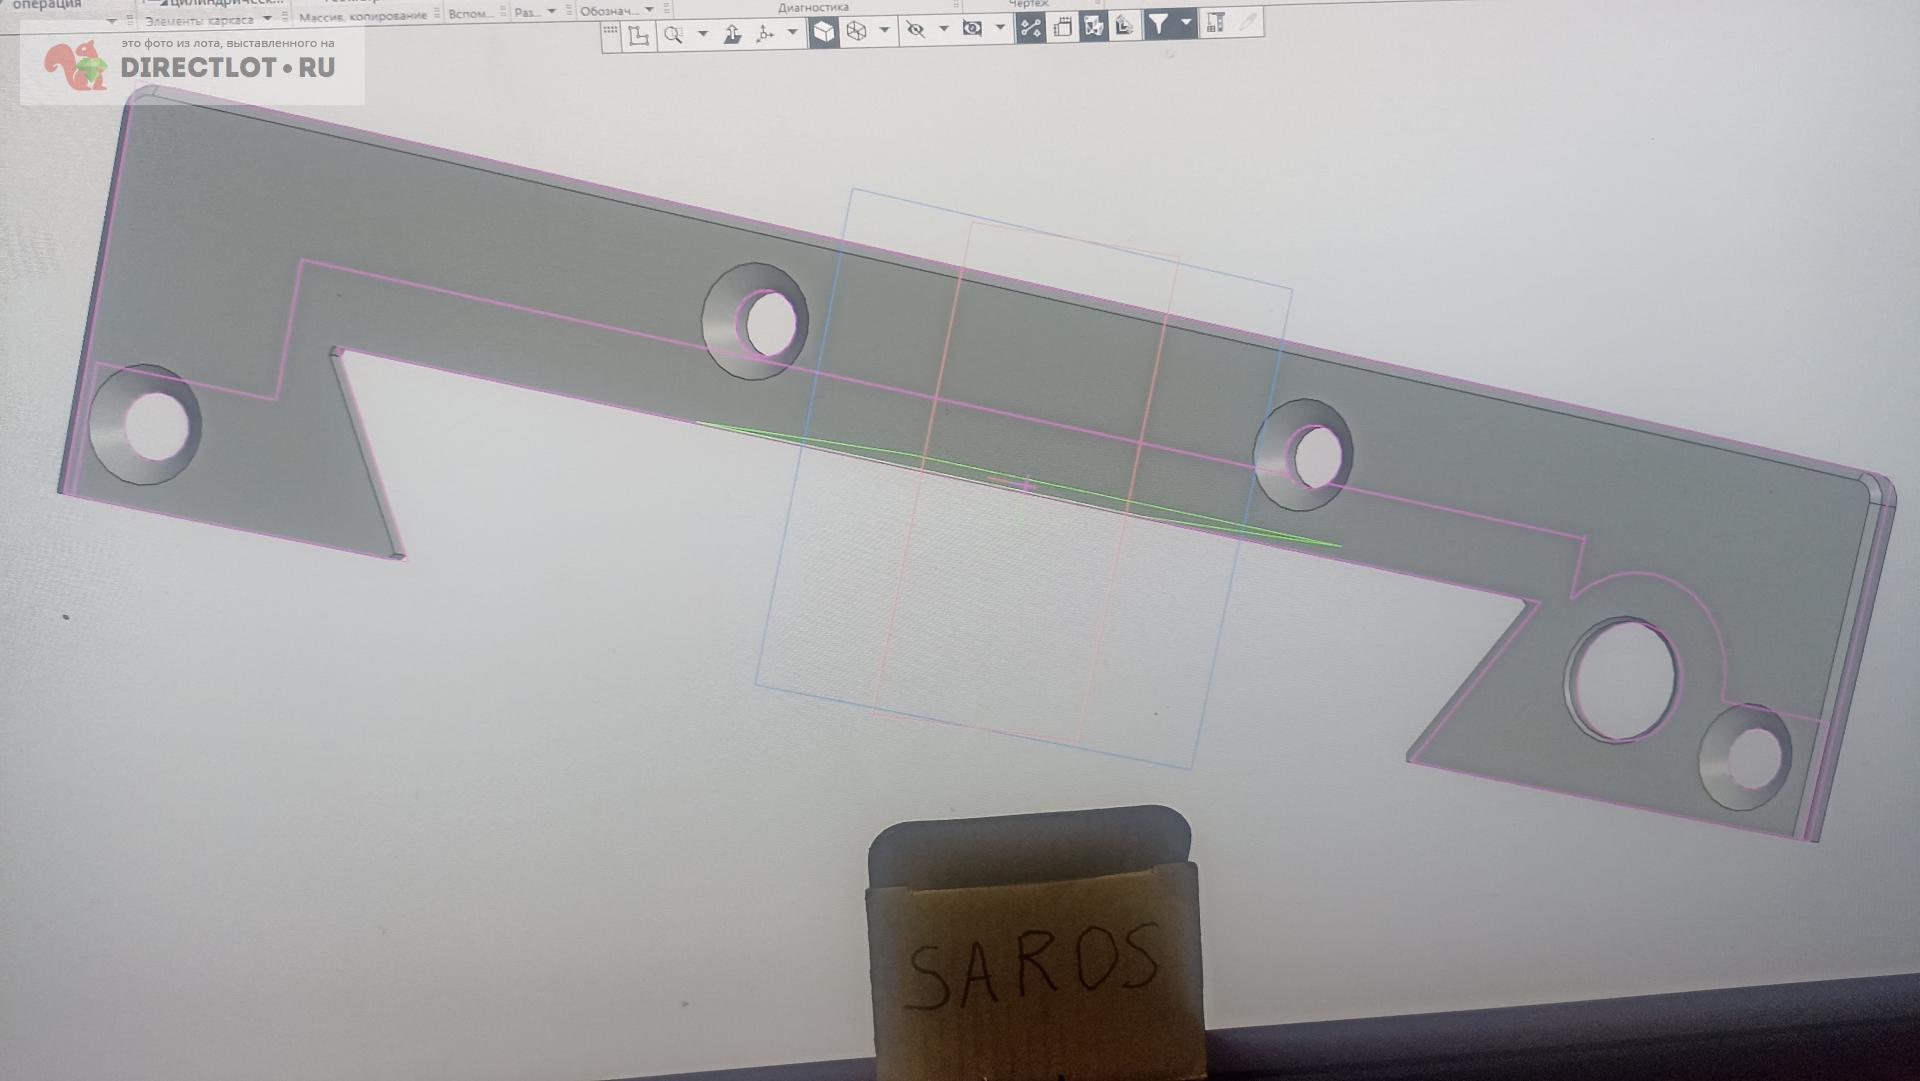Expand the orientation dropdown arrow
The image size is (1920, 1081).
(792, 32)
